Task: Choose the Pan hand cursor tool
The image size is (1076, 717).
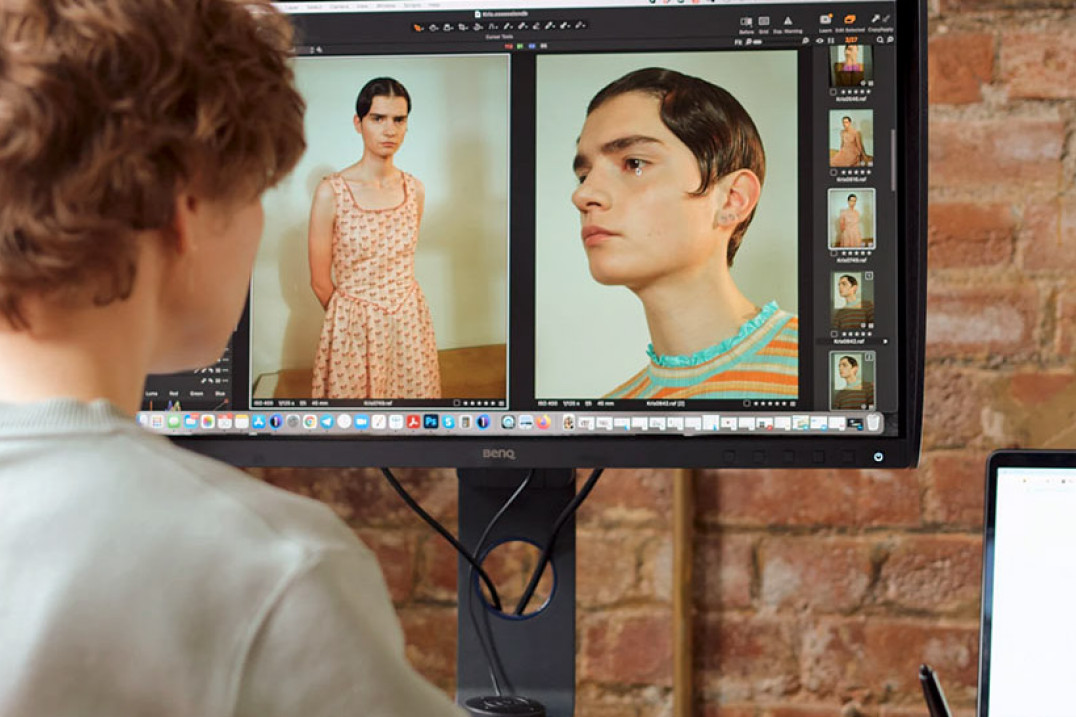Action: click(434, 28)
